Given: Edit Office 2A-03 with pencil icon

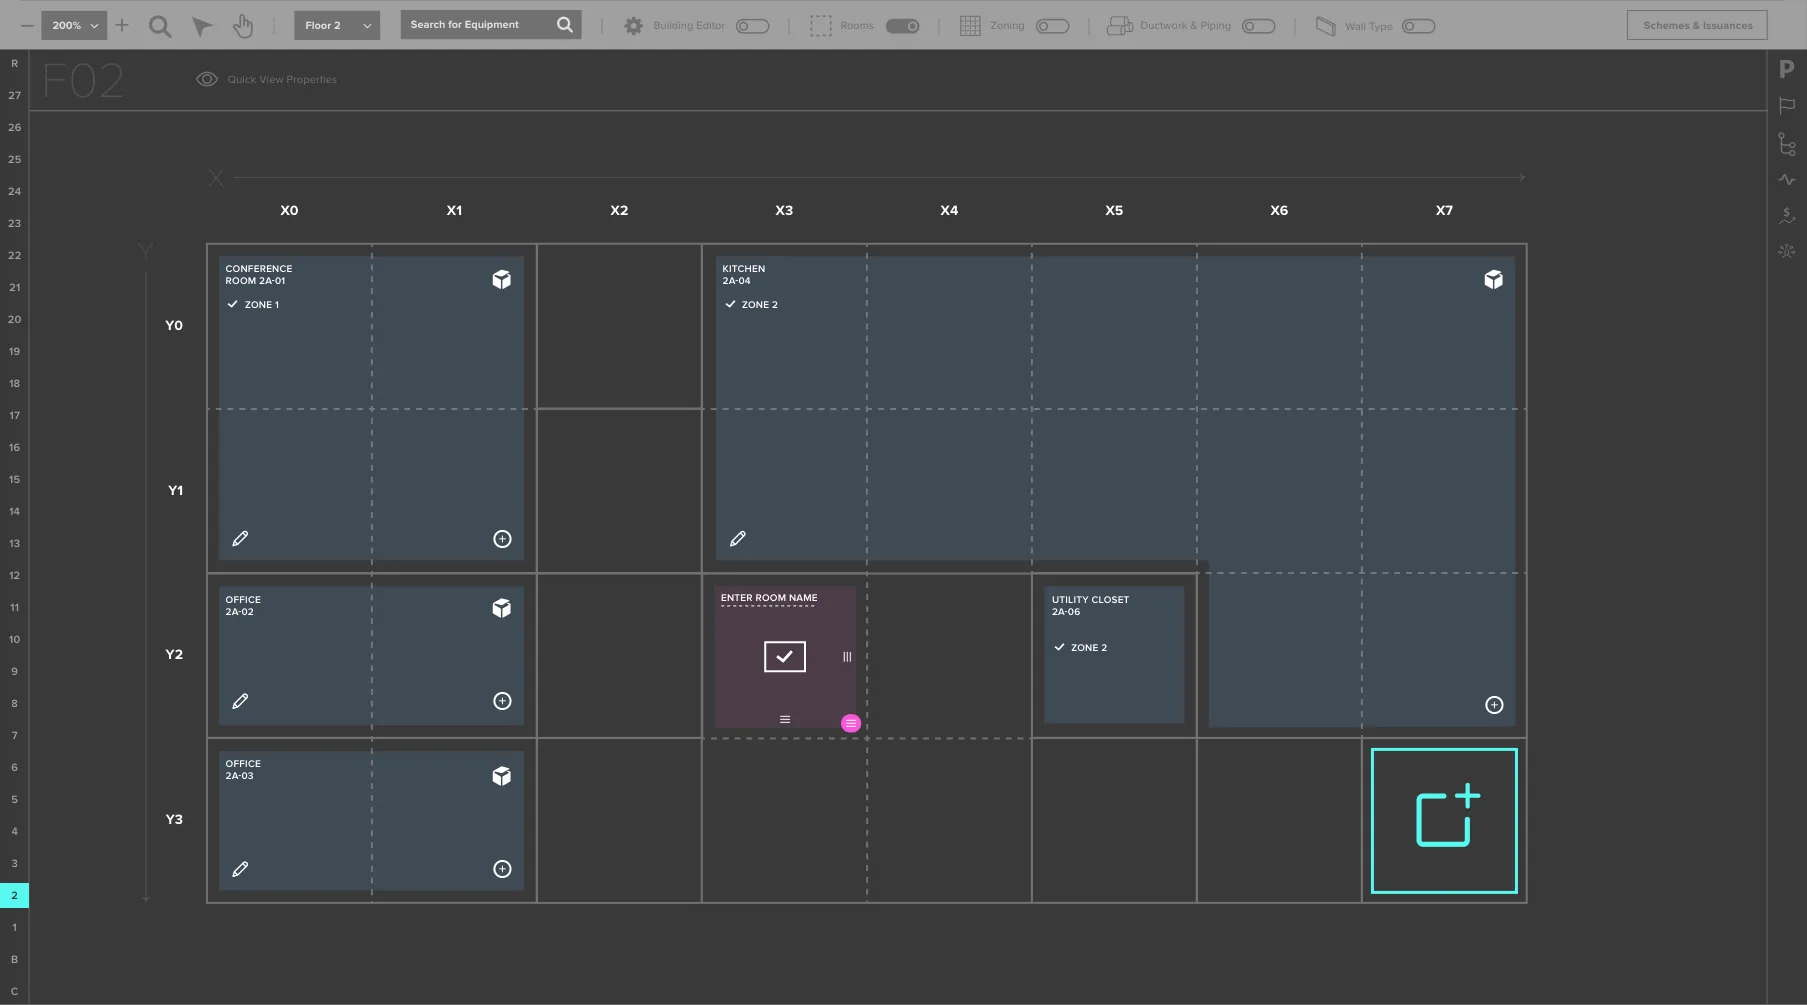Looking at the screenshot, I should [240, 870].
